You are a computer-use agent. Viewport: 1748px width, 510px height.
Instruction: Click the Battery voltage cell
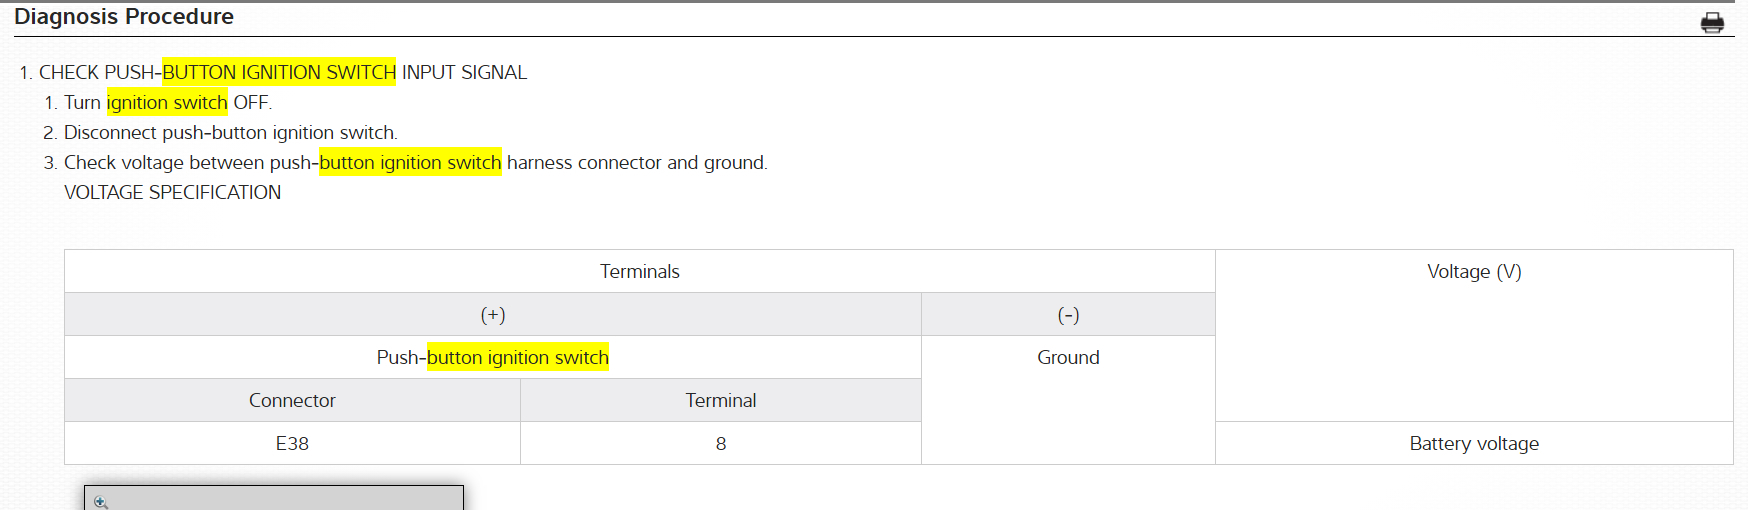pyautogui.click(x=1473, y=443)
